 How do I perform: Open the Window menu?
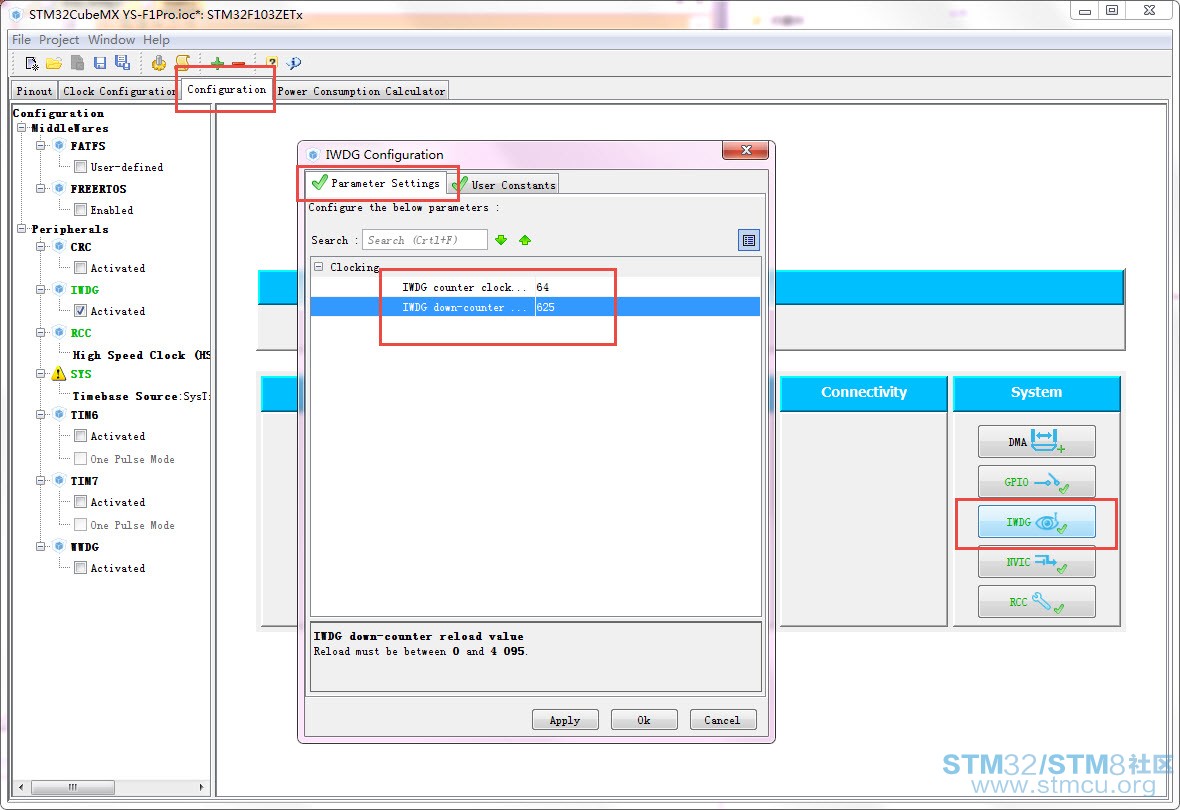[111, 40]
